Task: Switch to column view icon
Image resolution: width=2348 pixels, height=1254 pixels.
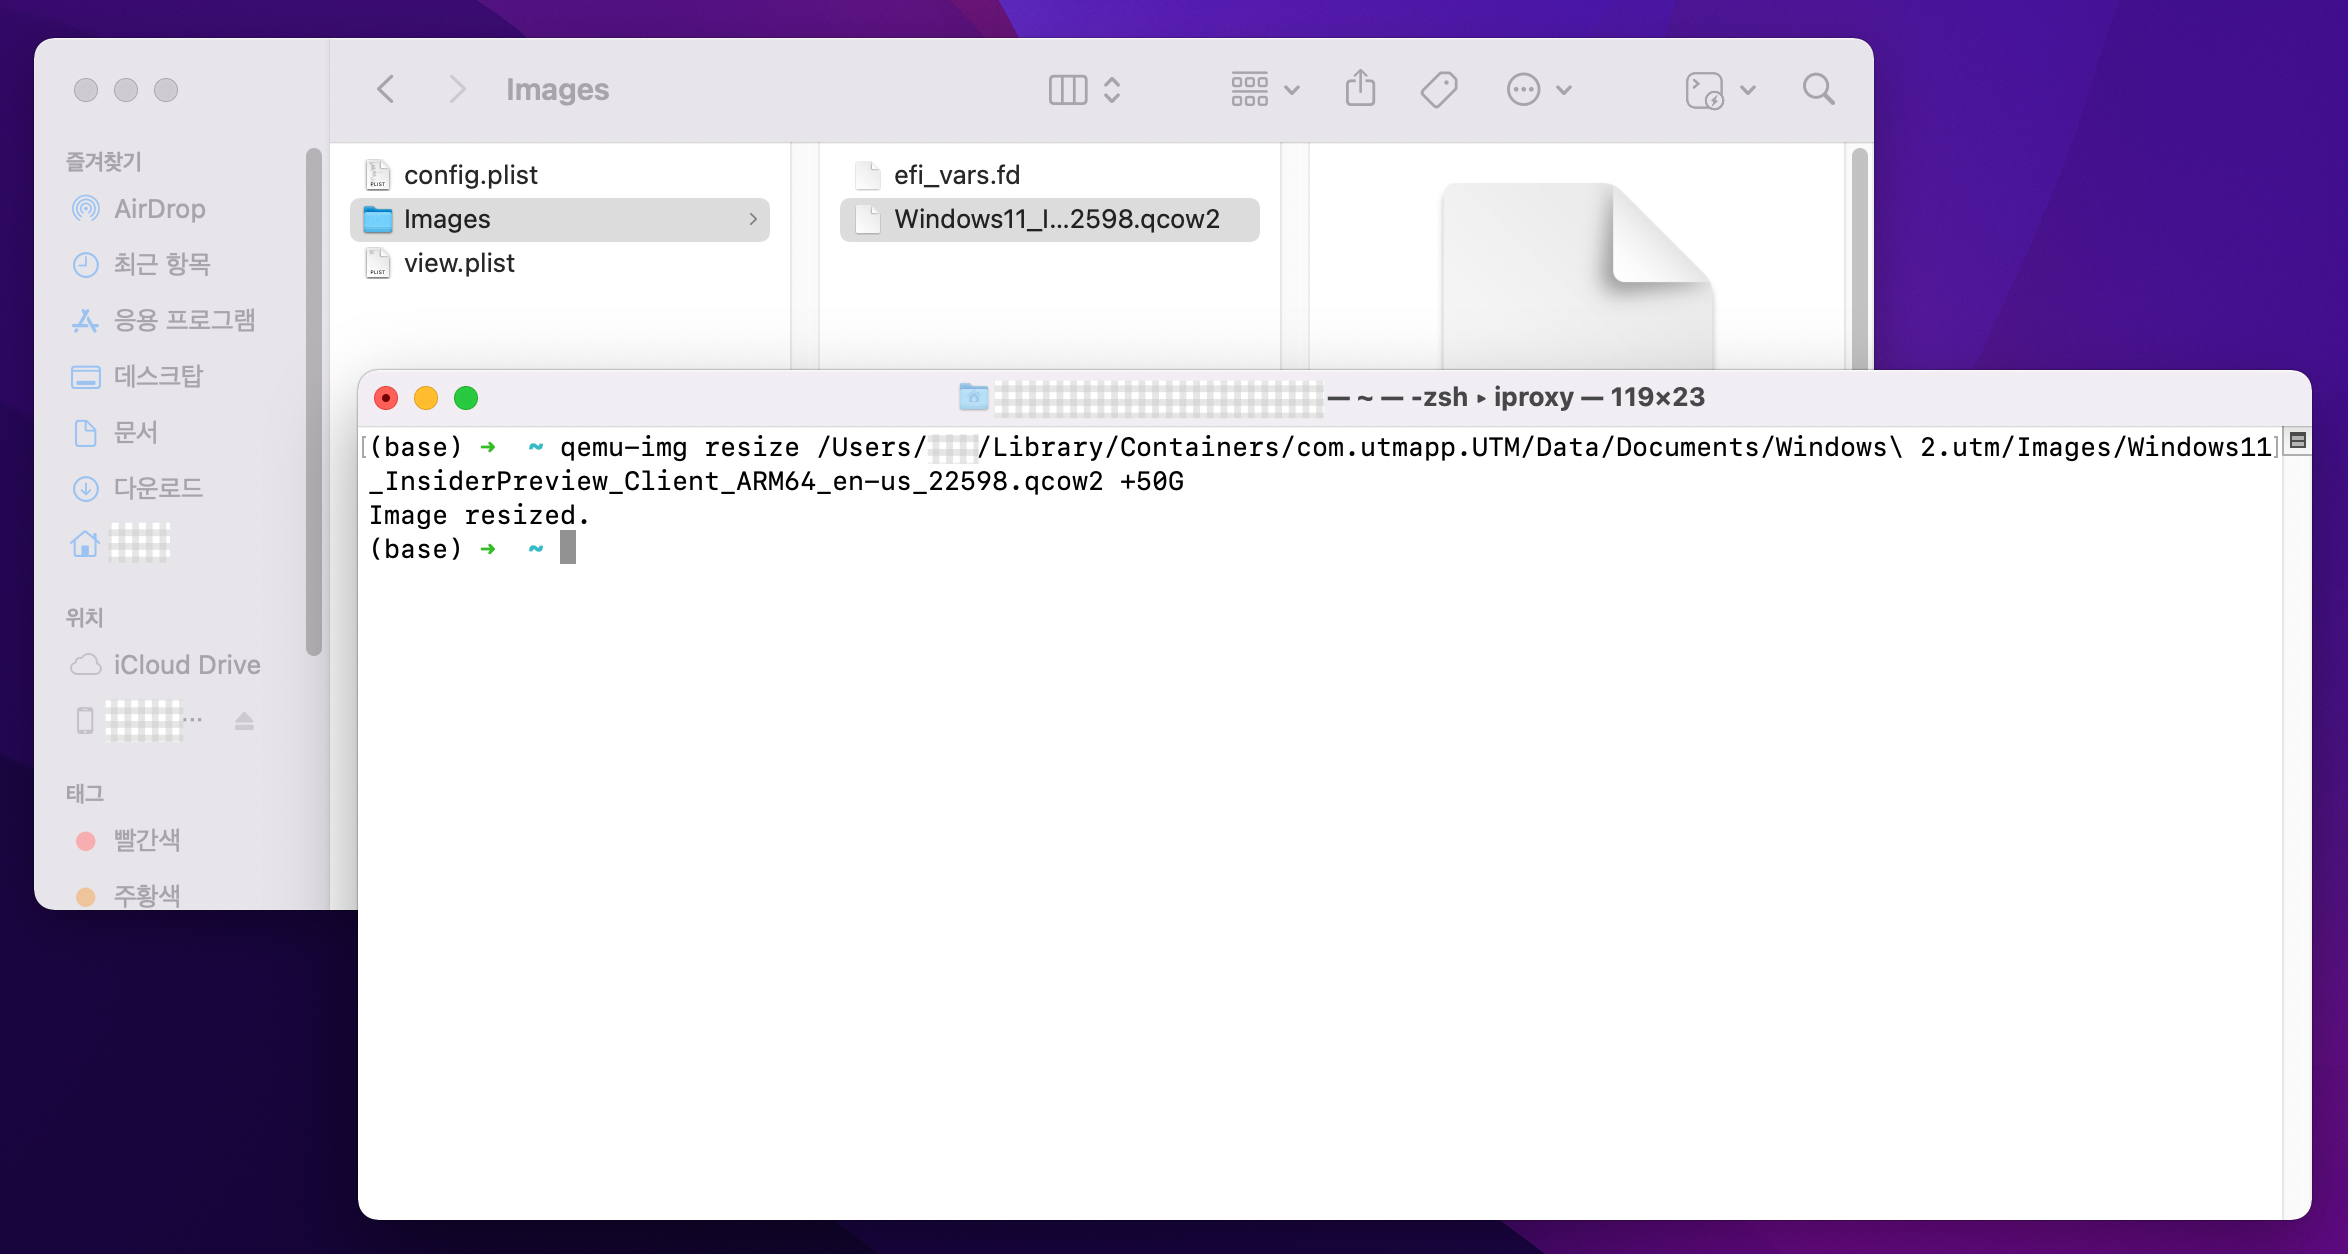Action: [x=1067, y=89]
